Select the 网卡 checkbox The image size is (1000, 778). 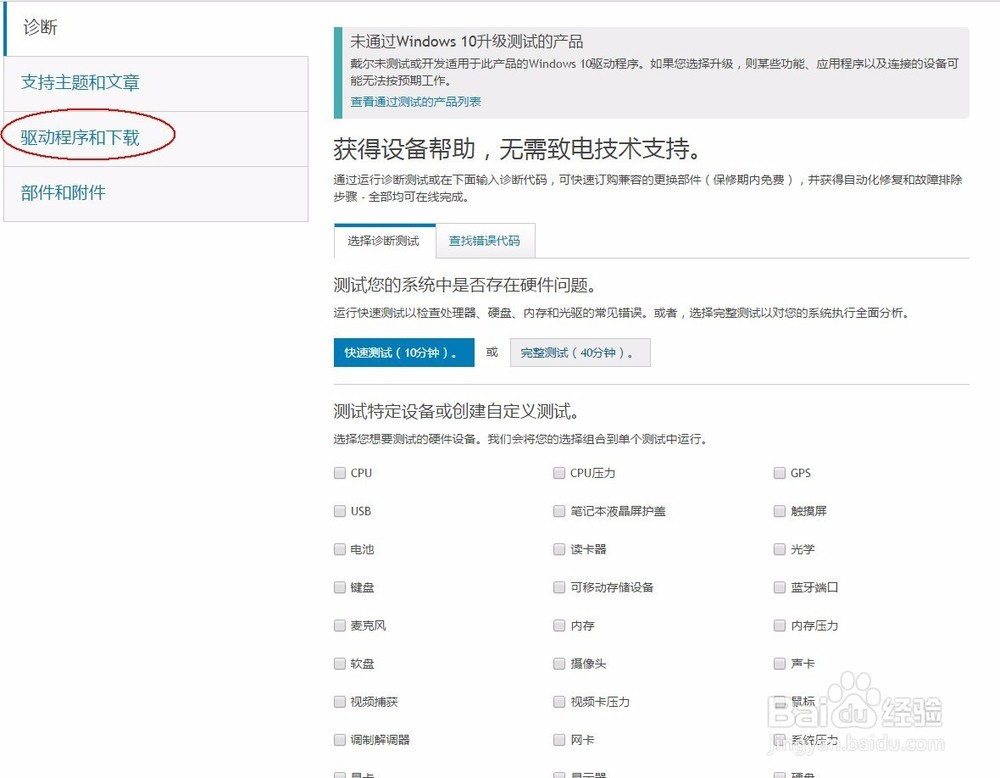(x=559, y=740)
